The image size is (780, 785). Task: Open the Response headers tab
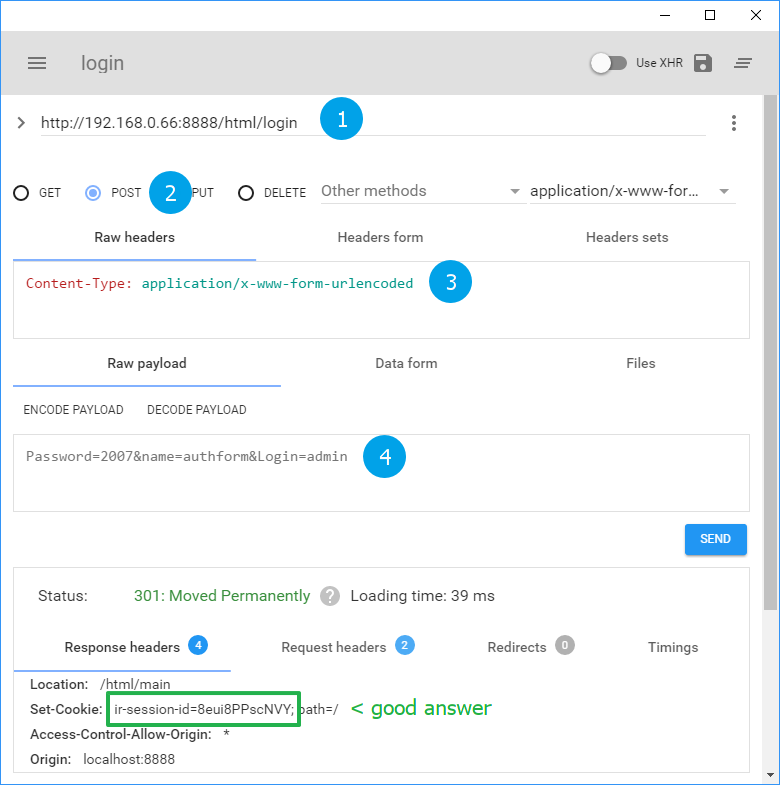pyautogui.click(x=122, y=647)
